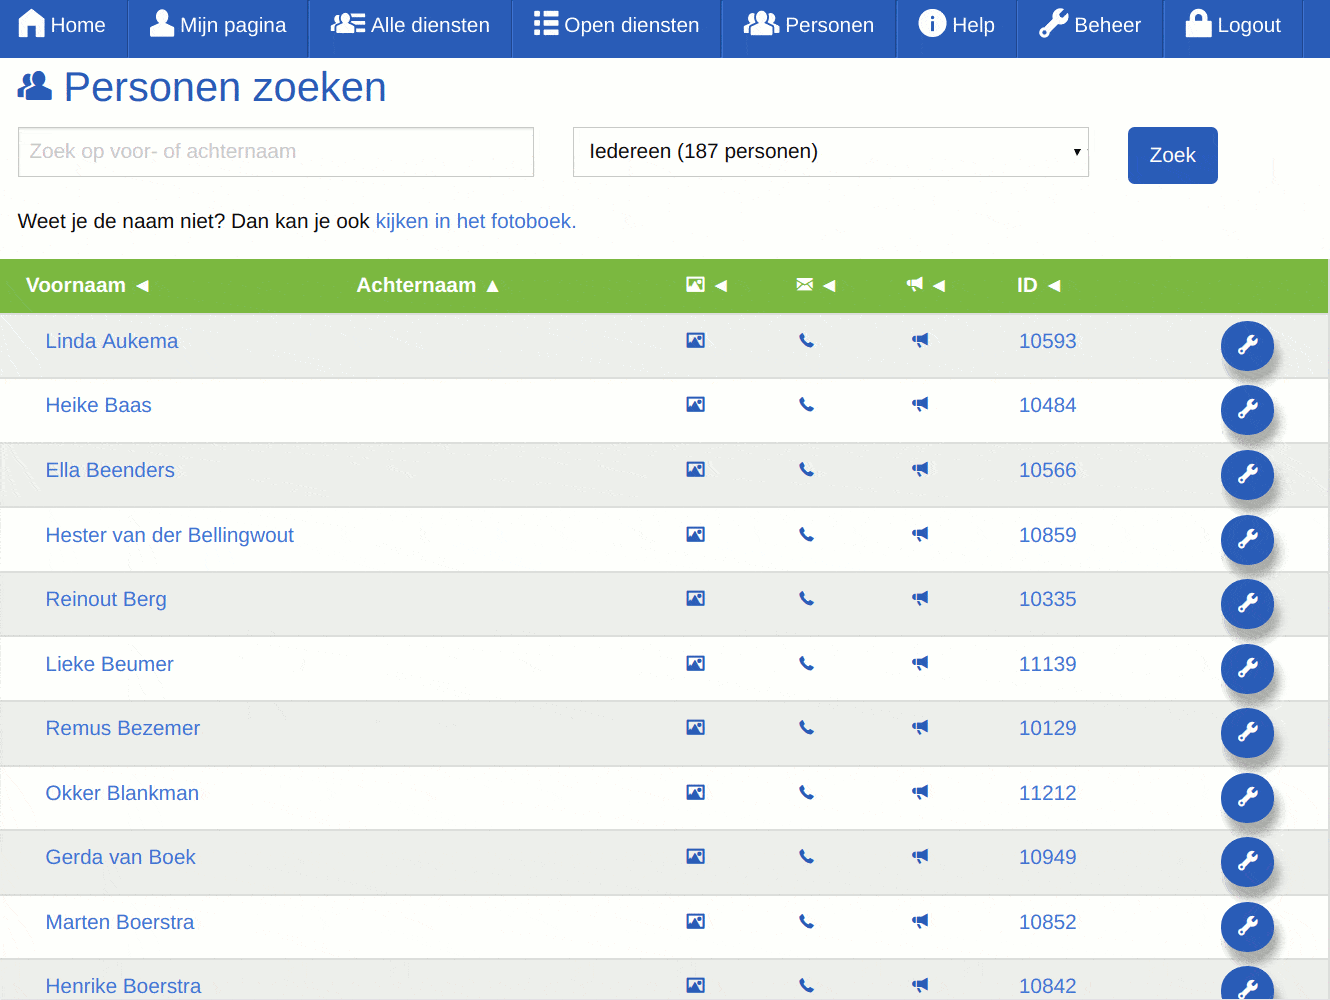
Task: Click the phone icon for Gerda van Boek
Action: pyautogui.click(x=806, y=856)
